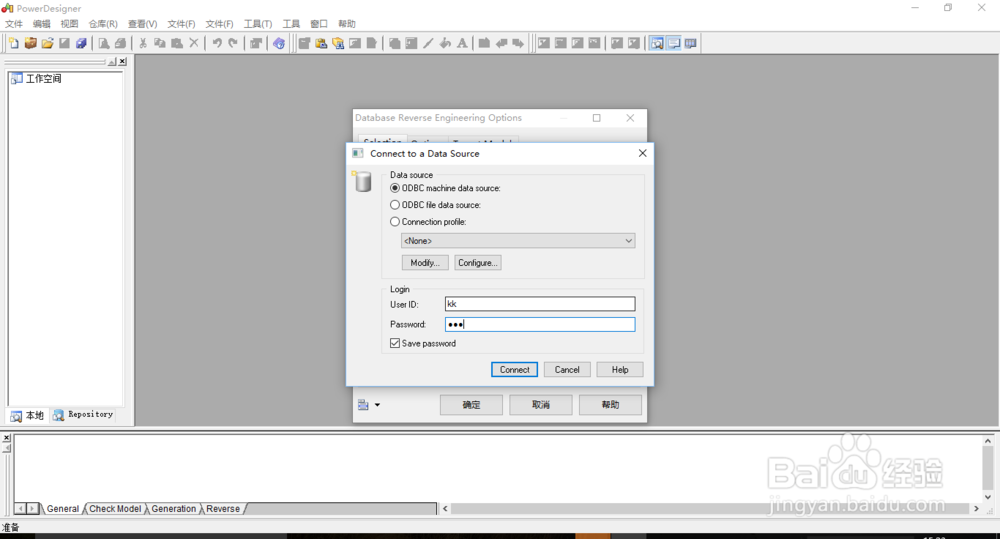
Task: Click the Cut scissors icon
Action: pyautogui.click(x=143, y=43)
